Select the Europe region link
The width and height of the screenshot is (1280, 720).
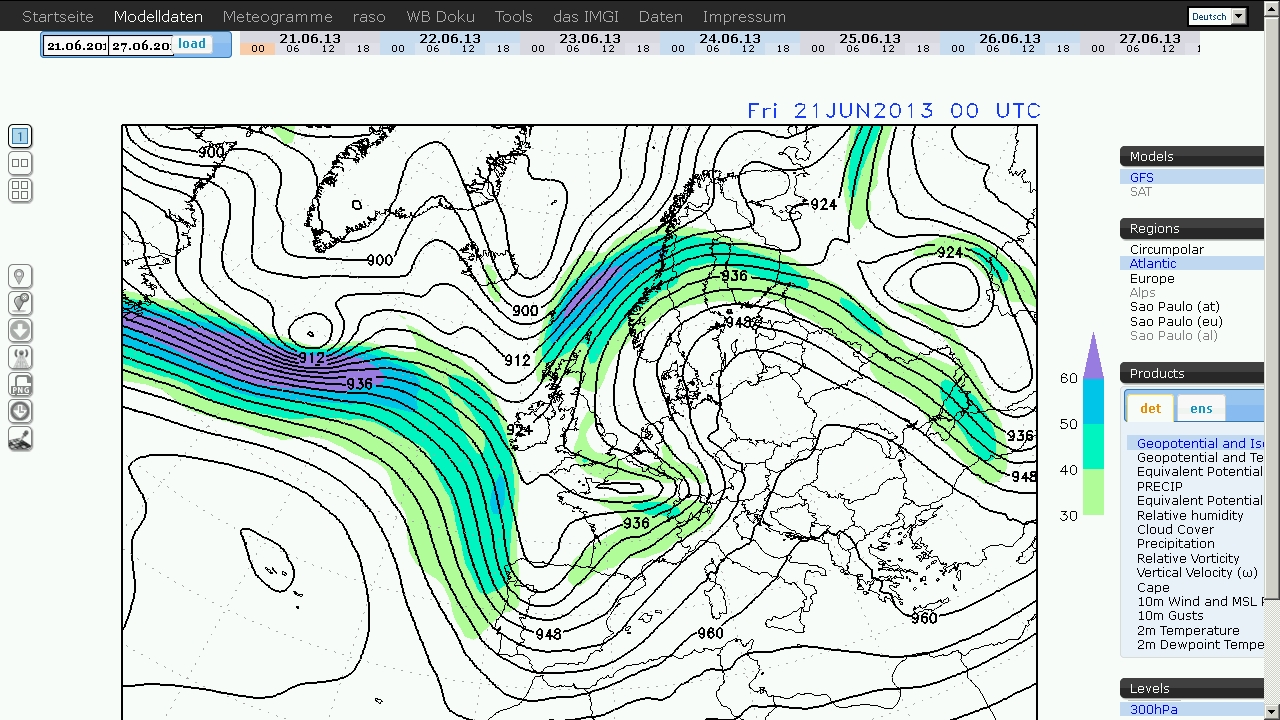tap(1152, 278)
